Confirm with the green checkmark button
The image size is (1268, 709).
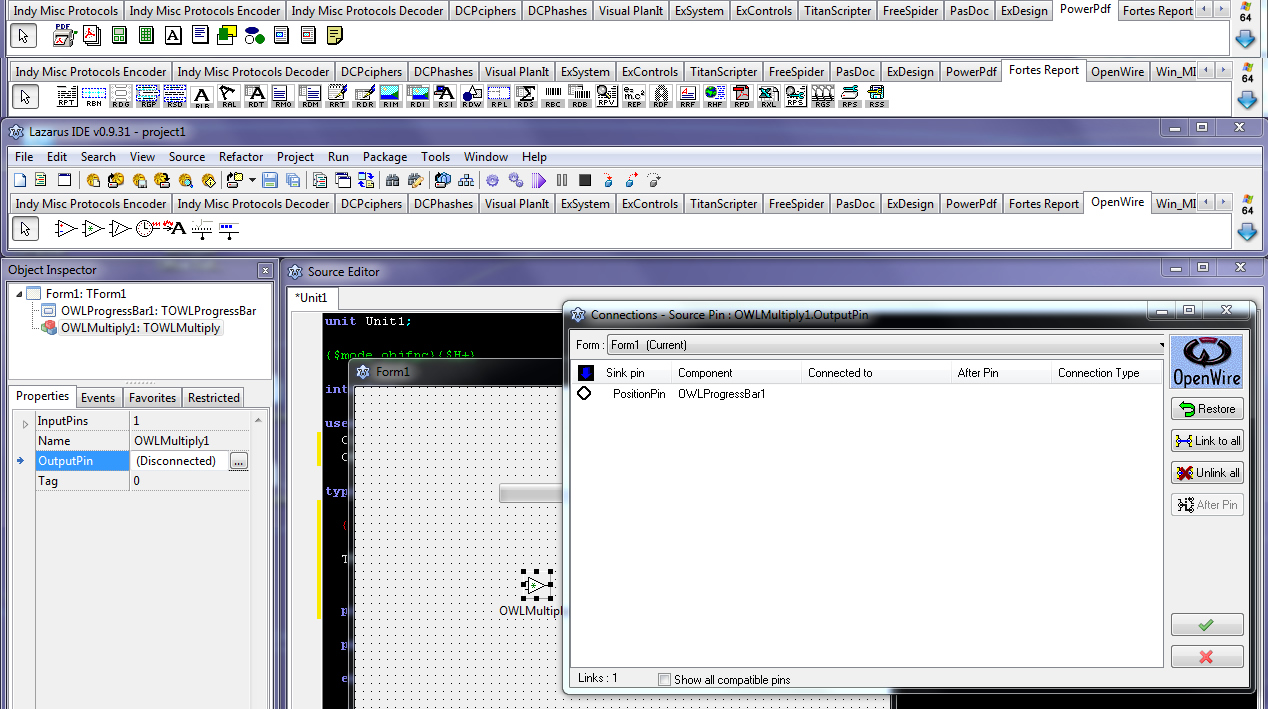(x=1207, y=625)
